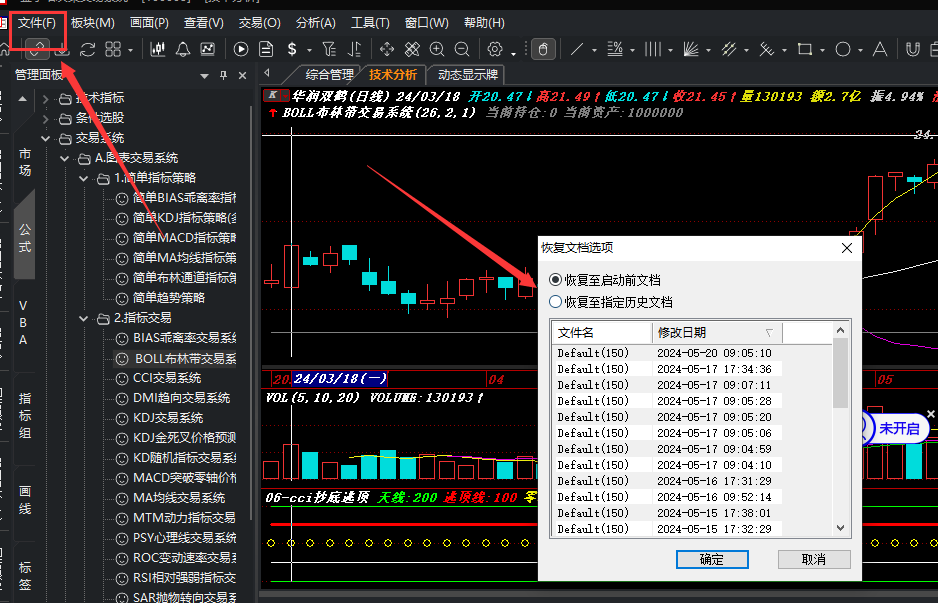Switch to the 技术分析 tab
The image size is (938, 603).
click(393, 75)
